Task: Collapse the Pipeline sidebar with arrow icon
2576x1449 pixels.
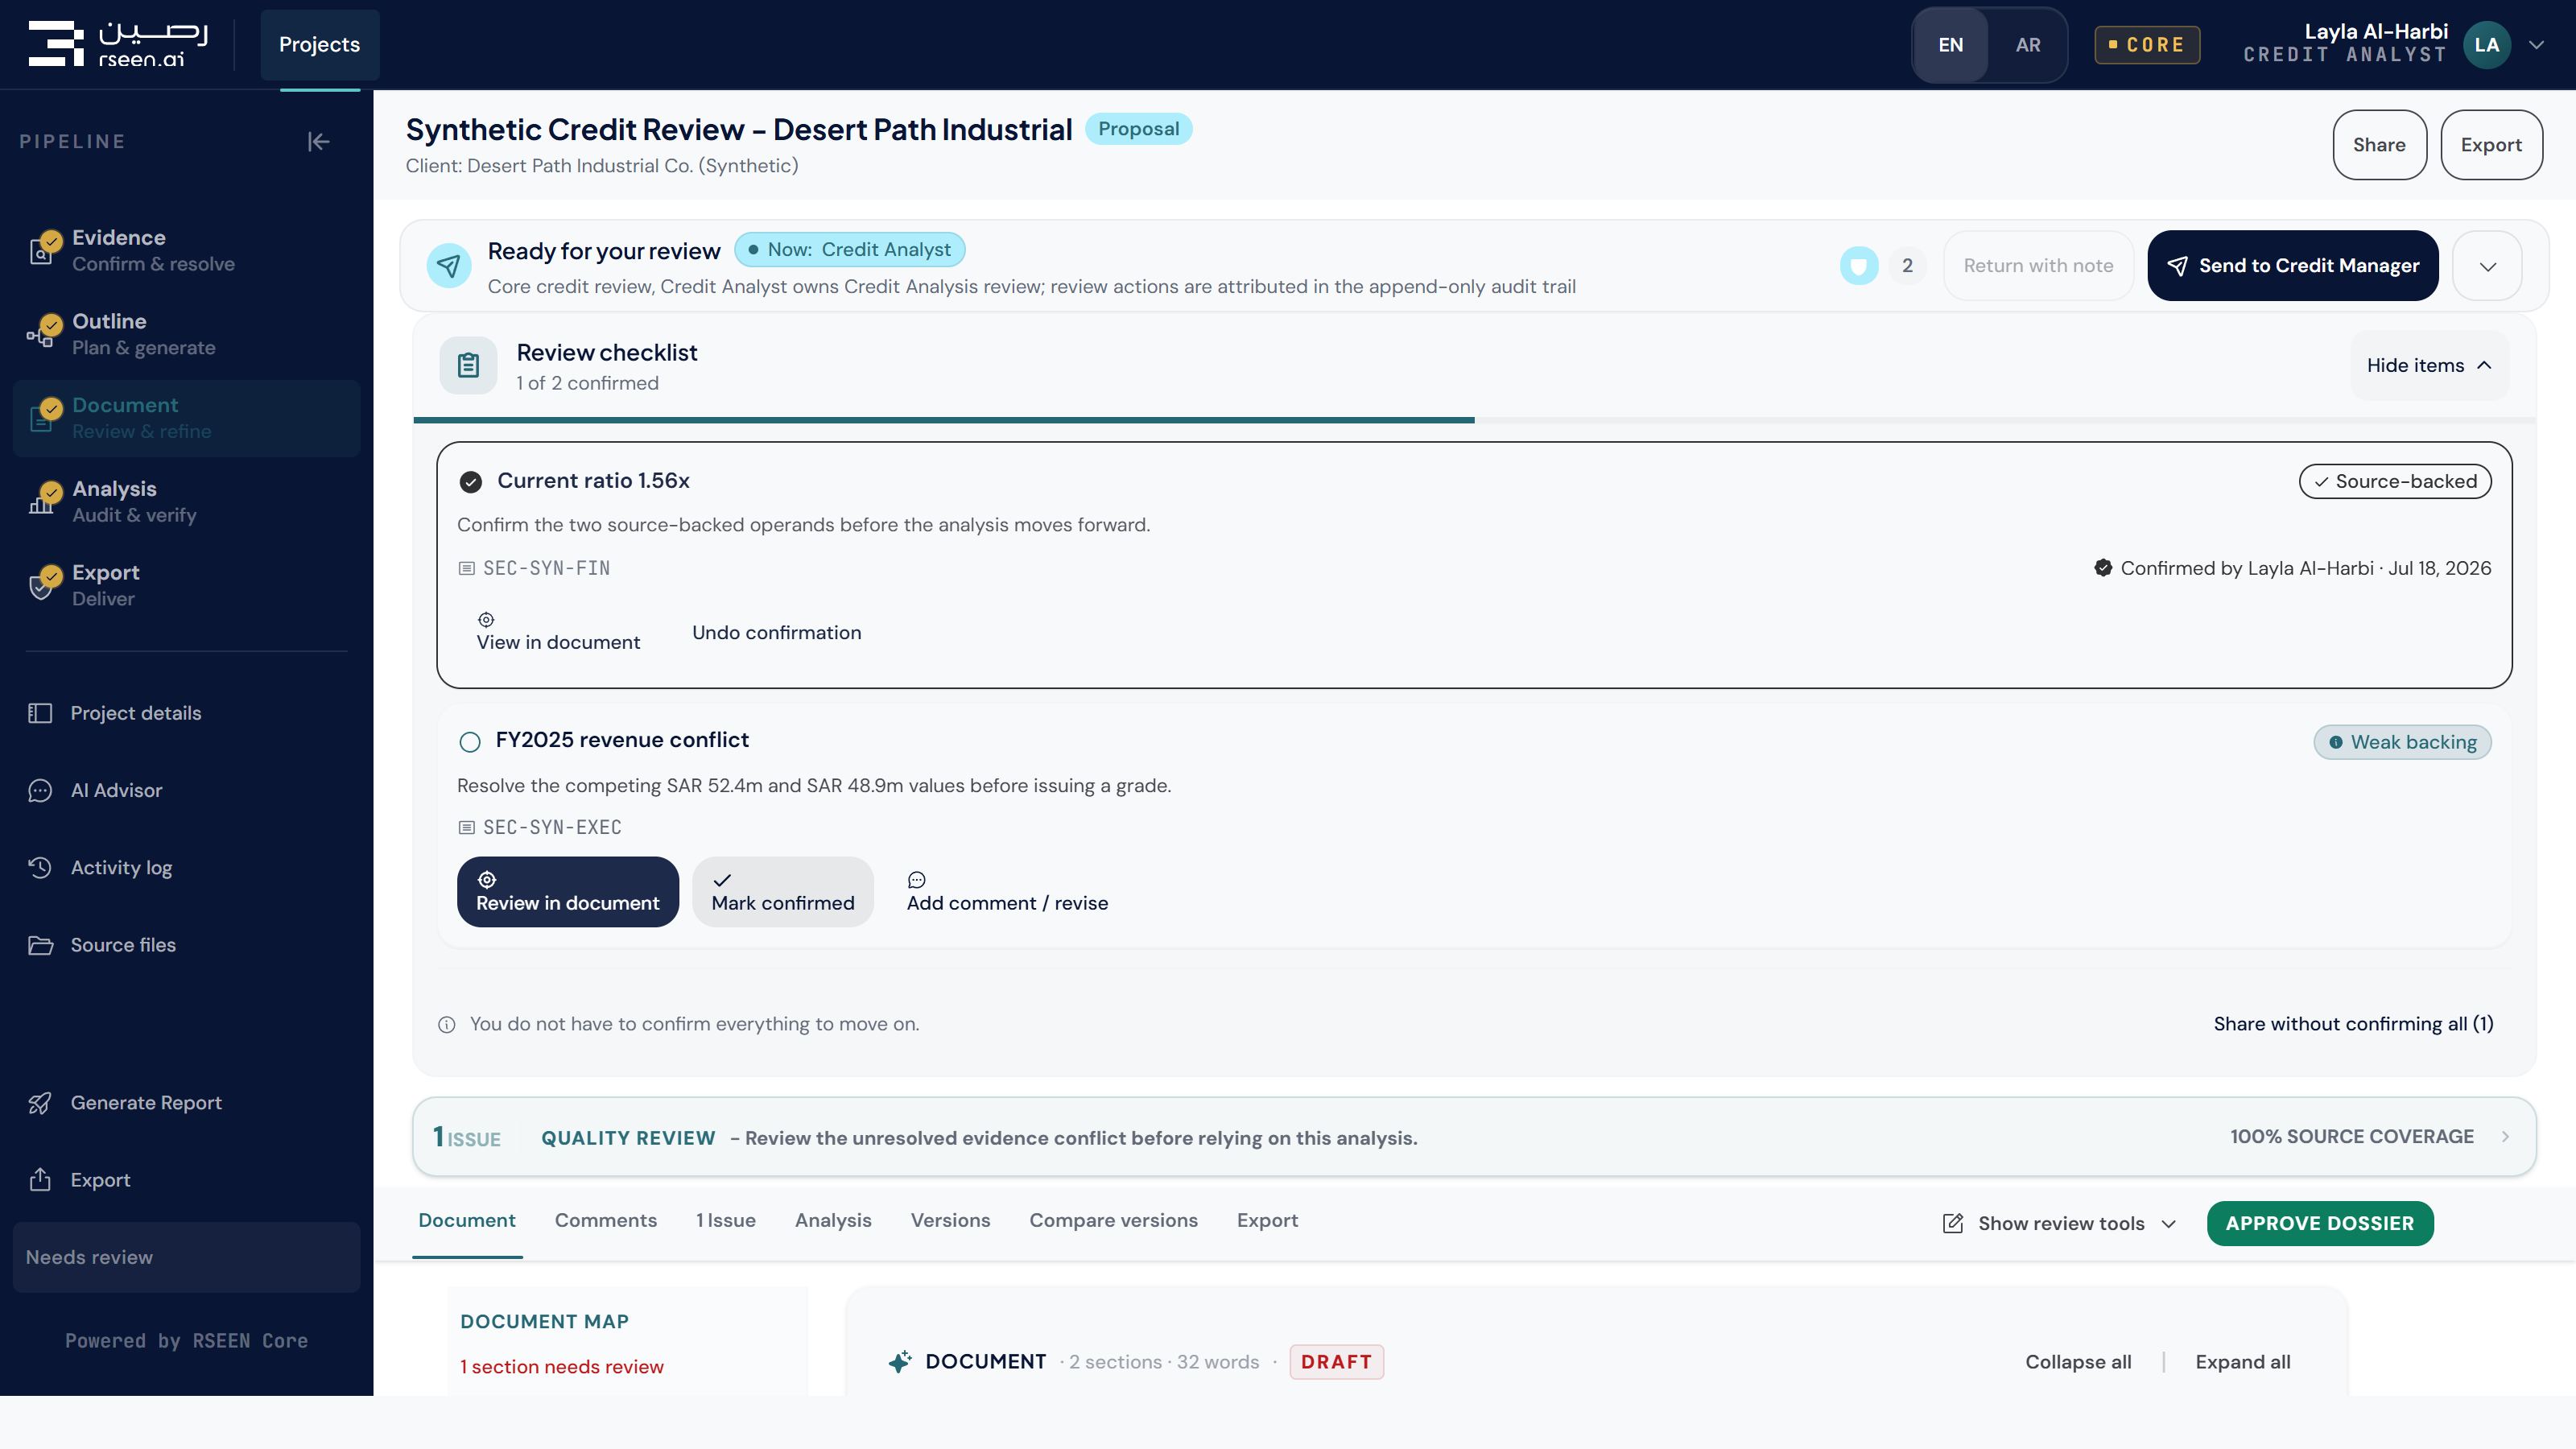Action: [318, 142]
